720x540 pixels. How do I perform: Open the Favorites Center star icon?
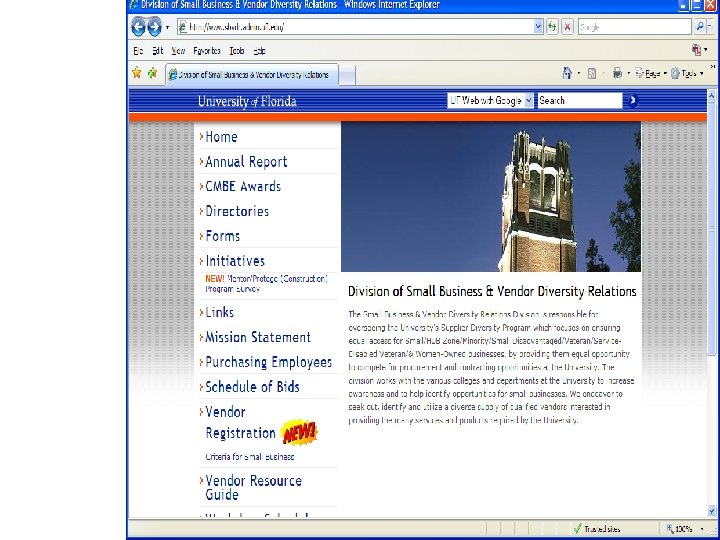point(136,73)
